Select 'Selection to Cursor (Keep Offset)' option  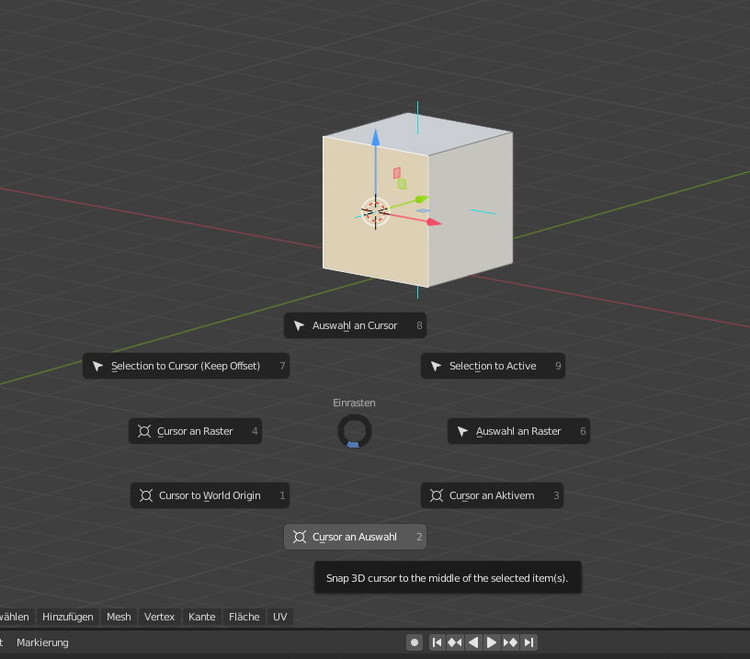point(186,366)
